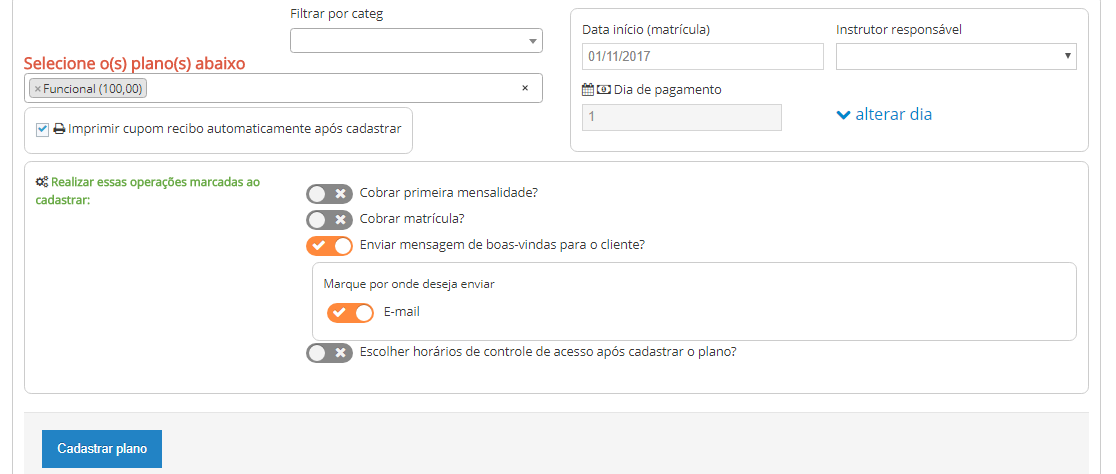Switch off E-mail sending toggle
The height and width of the screenshot is (474, 1116).
click(x=350, y=313)
